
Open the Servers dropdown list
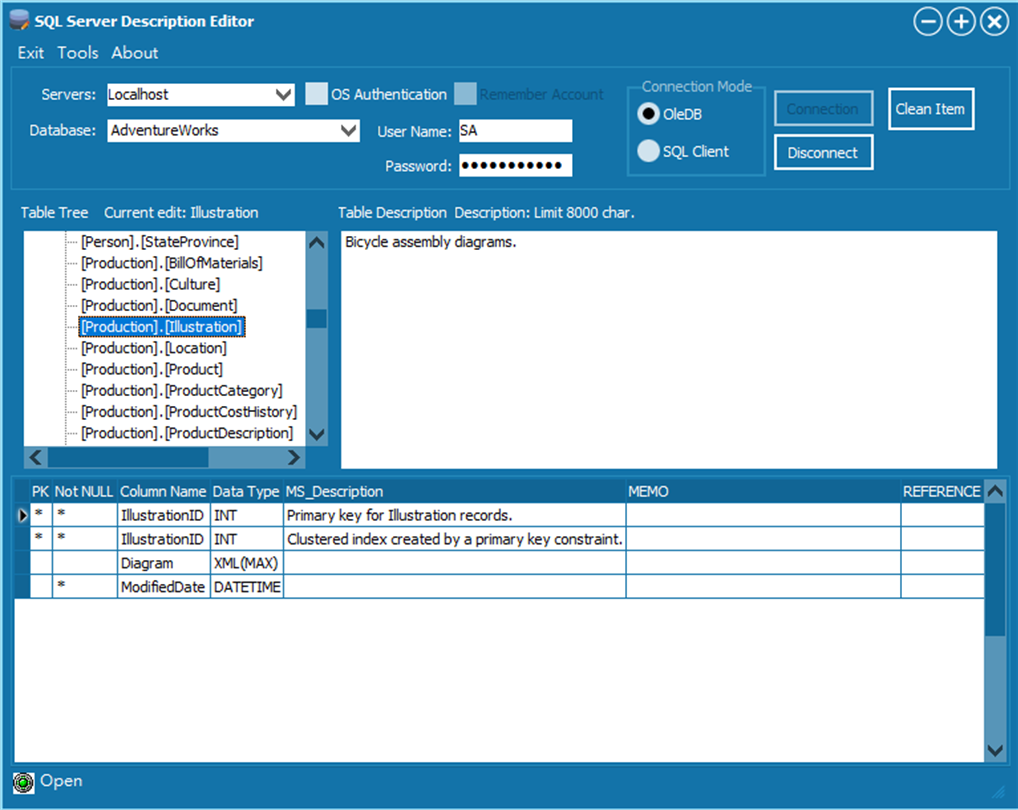283,95
